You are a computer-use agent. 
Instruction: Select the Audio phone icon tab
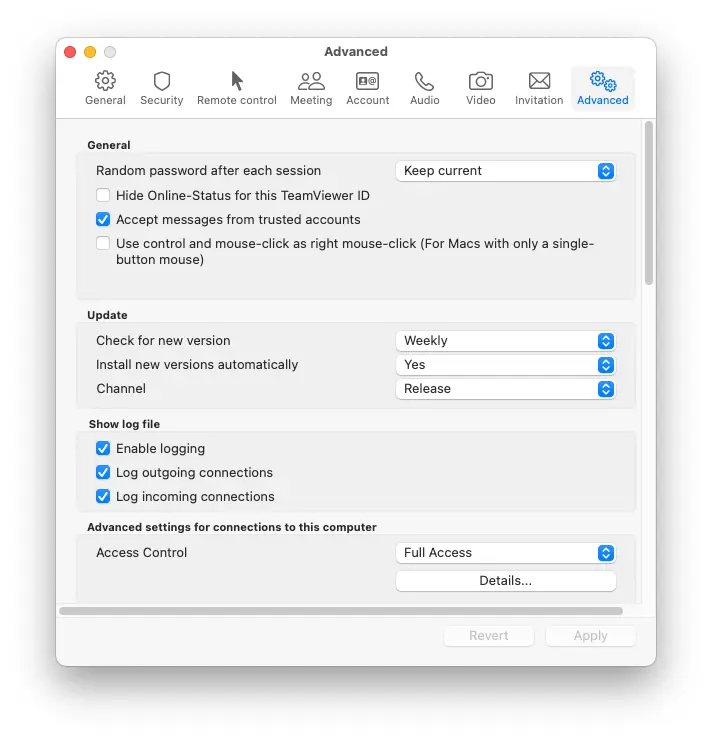pos(425,88)
